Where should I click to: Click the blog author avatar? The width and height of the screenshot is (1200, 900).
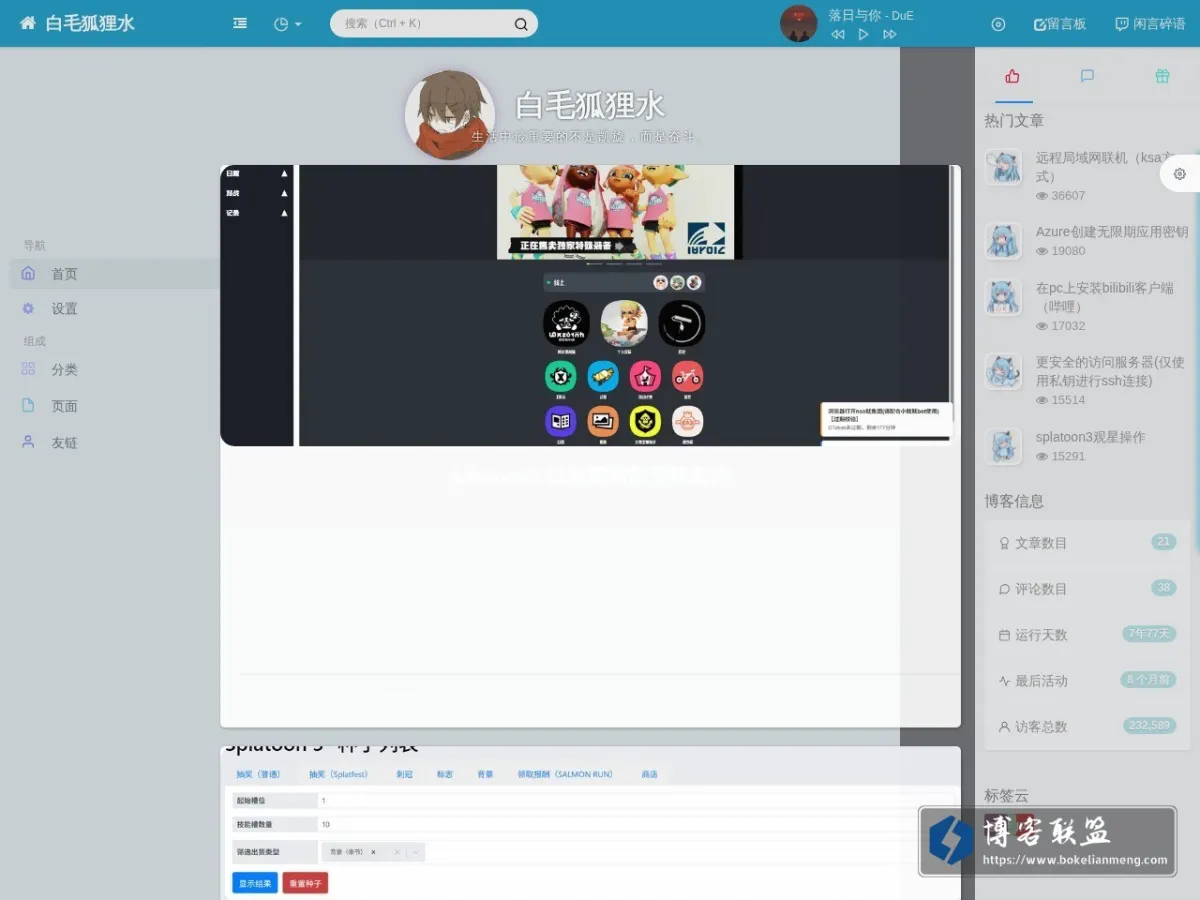(450, 115)
